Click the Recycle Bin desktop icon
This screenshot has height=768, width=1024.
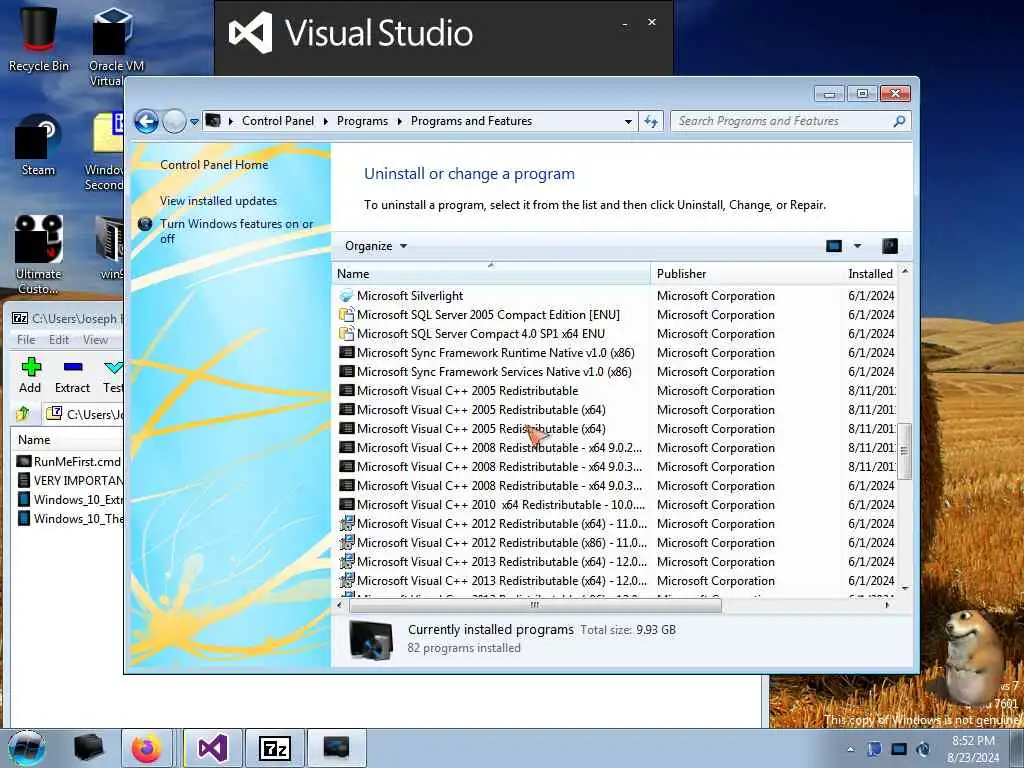coord(39,39)
